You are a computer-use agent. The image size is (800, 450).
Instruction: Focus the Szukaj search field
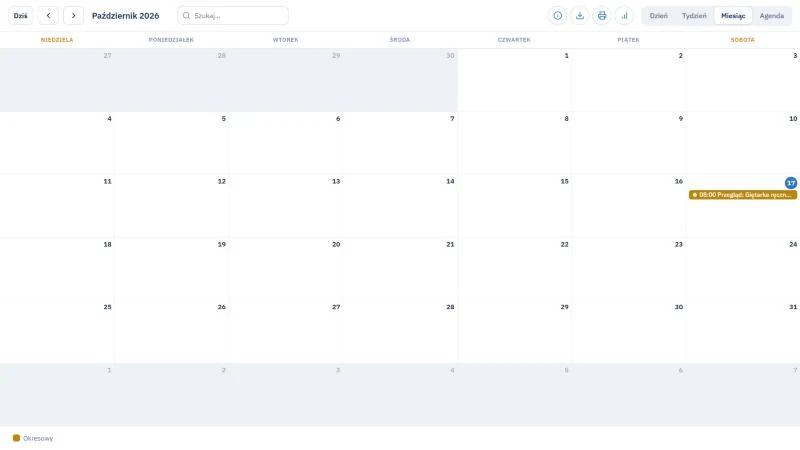pos(233,16)
